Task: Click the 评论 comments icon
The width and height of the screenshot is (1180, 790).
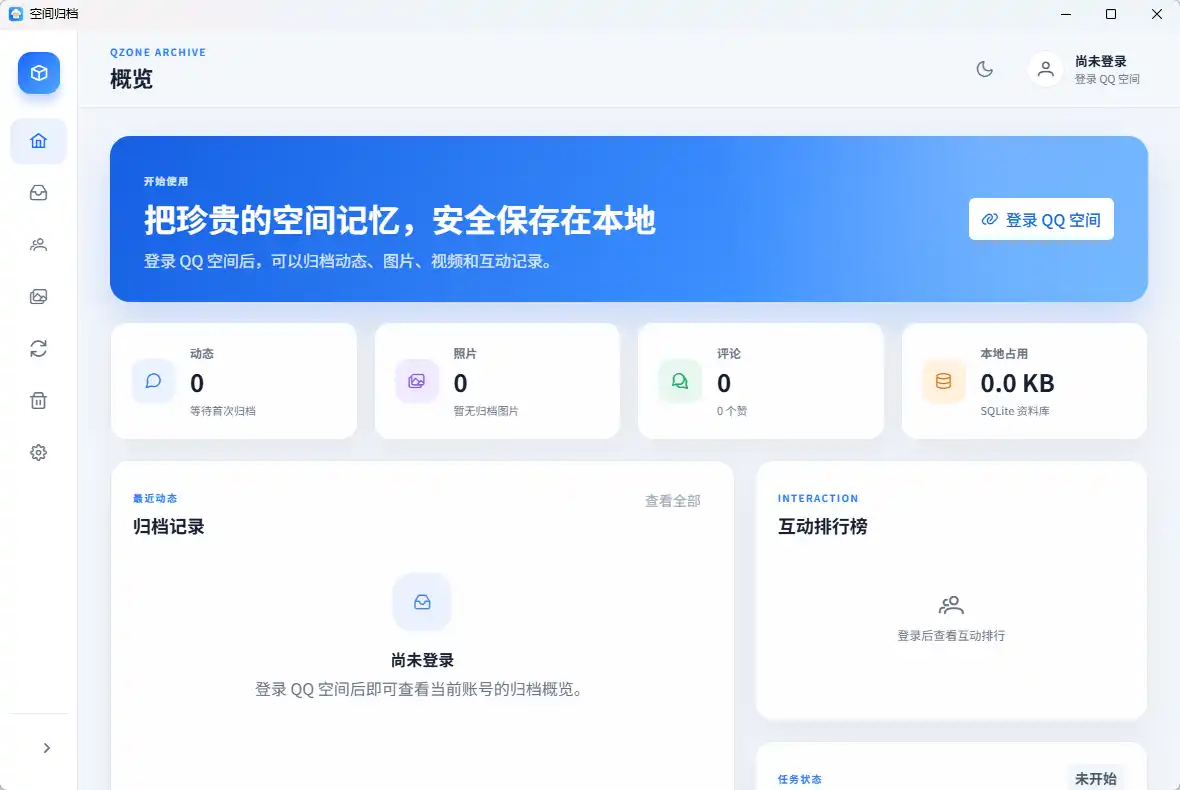Action: point(680,381)
